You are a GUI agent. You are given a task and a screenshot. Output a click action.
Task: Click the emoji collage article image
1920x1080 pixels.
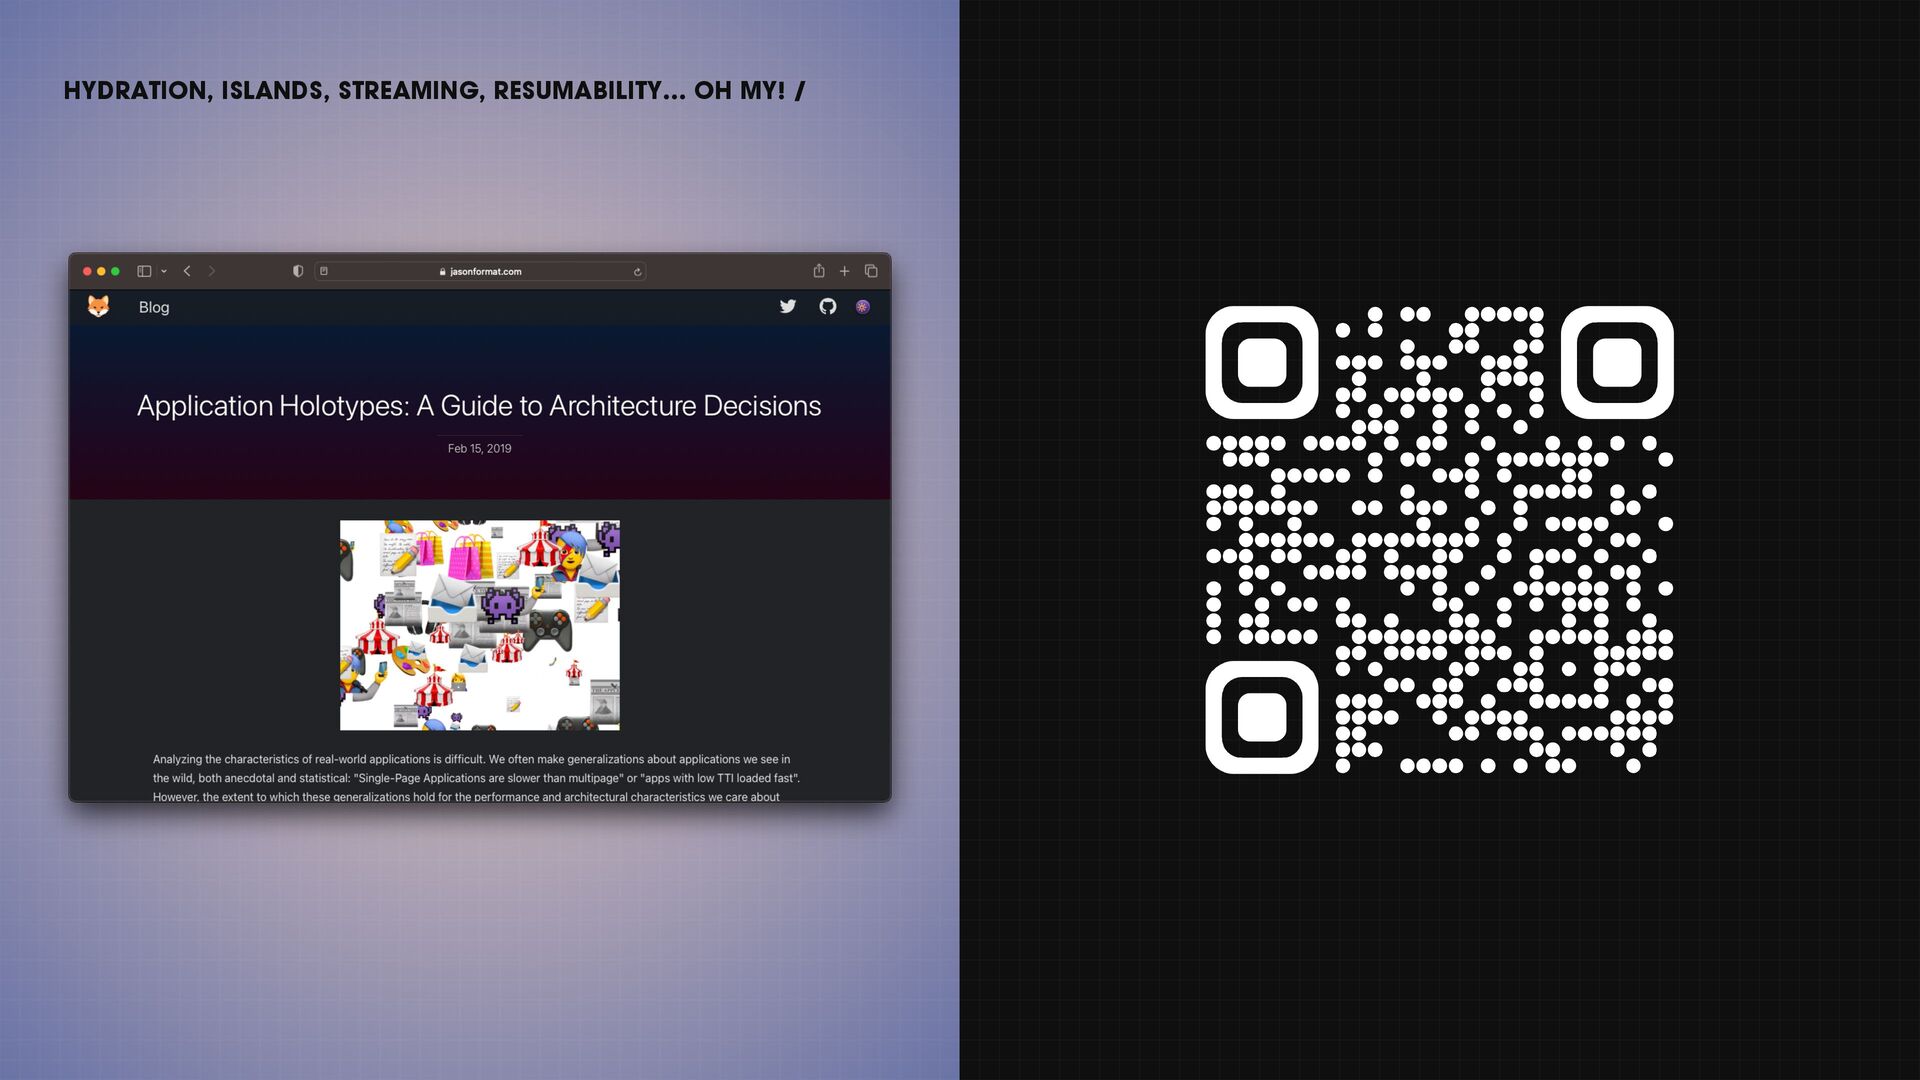pyautogui.click(x=479, y=624)
